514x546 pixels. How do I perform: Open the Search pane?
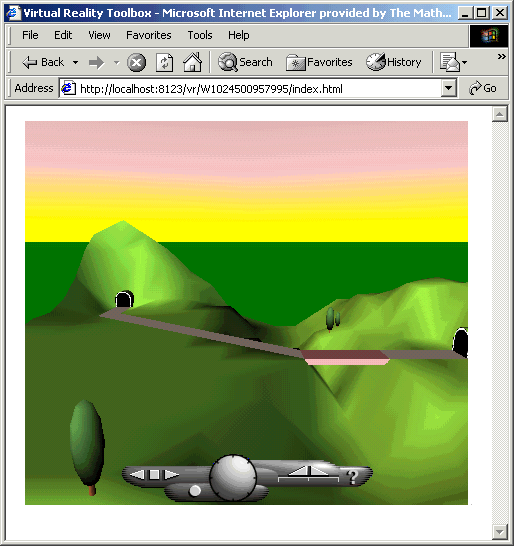(245, 62)
